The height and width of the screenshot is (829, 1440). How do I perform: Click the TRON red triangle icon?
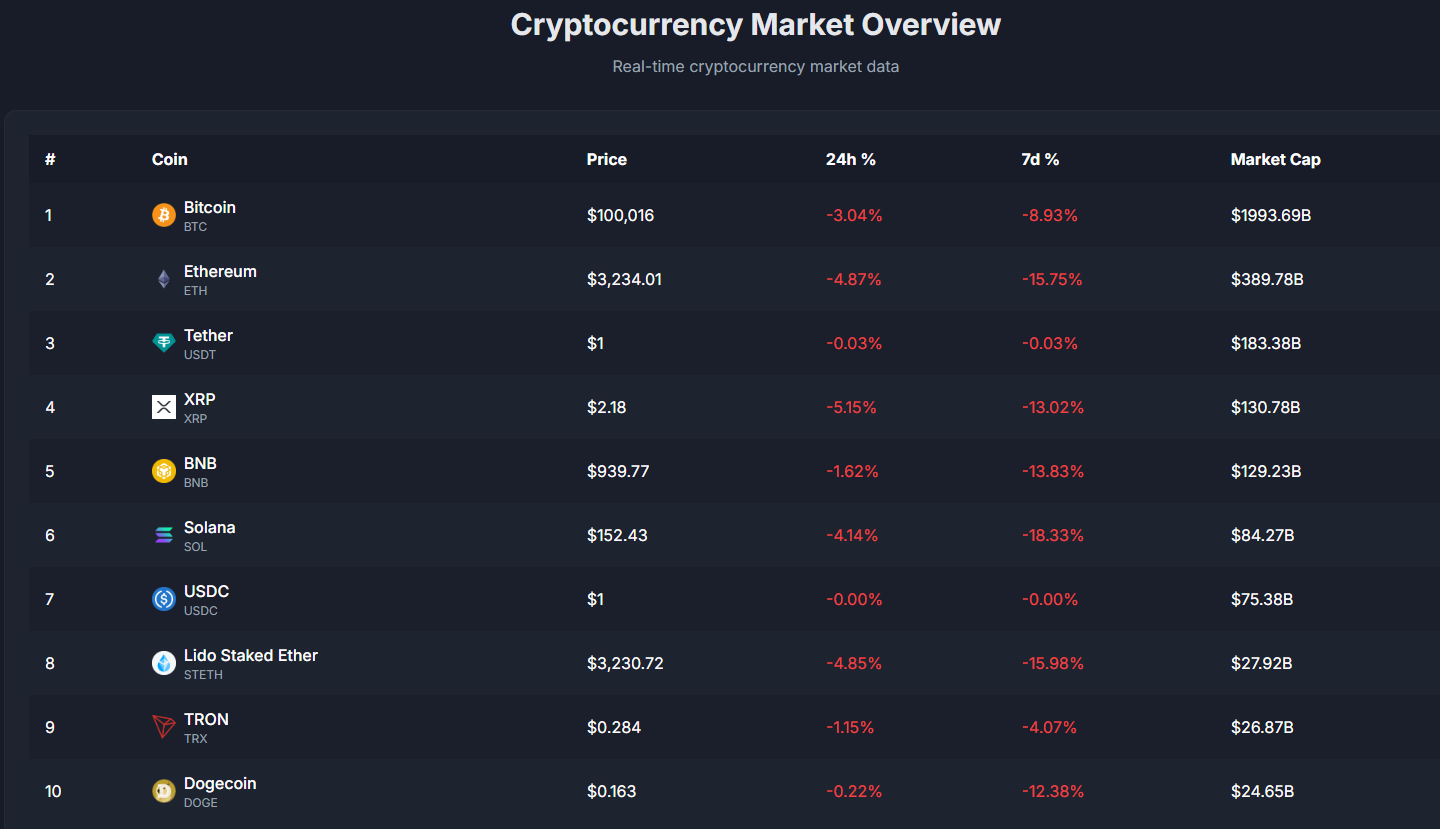click(164, 727)
